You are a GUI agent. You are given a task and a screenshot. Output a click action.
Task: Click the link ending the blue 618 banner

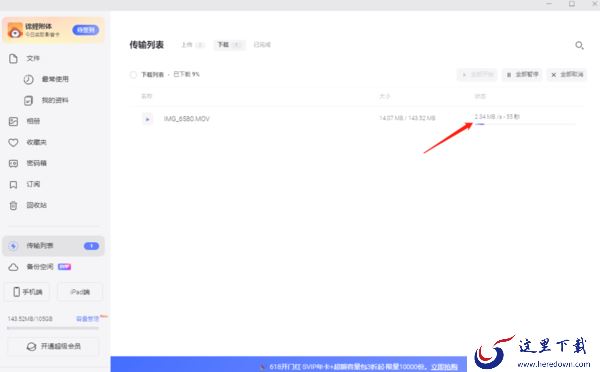(x=444, y=367)
